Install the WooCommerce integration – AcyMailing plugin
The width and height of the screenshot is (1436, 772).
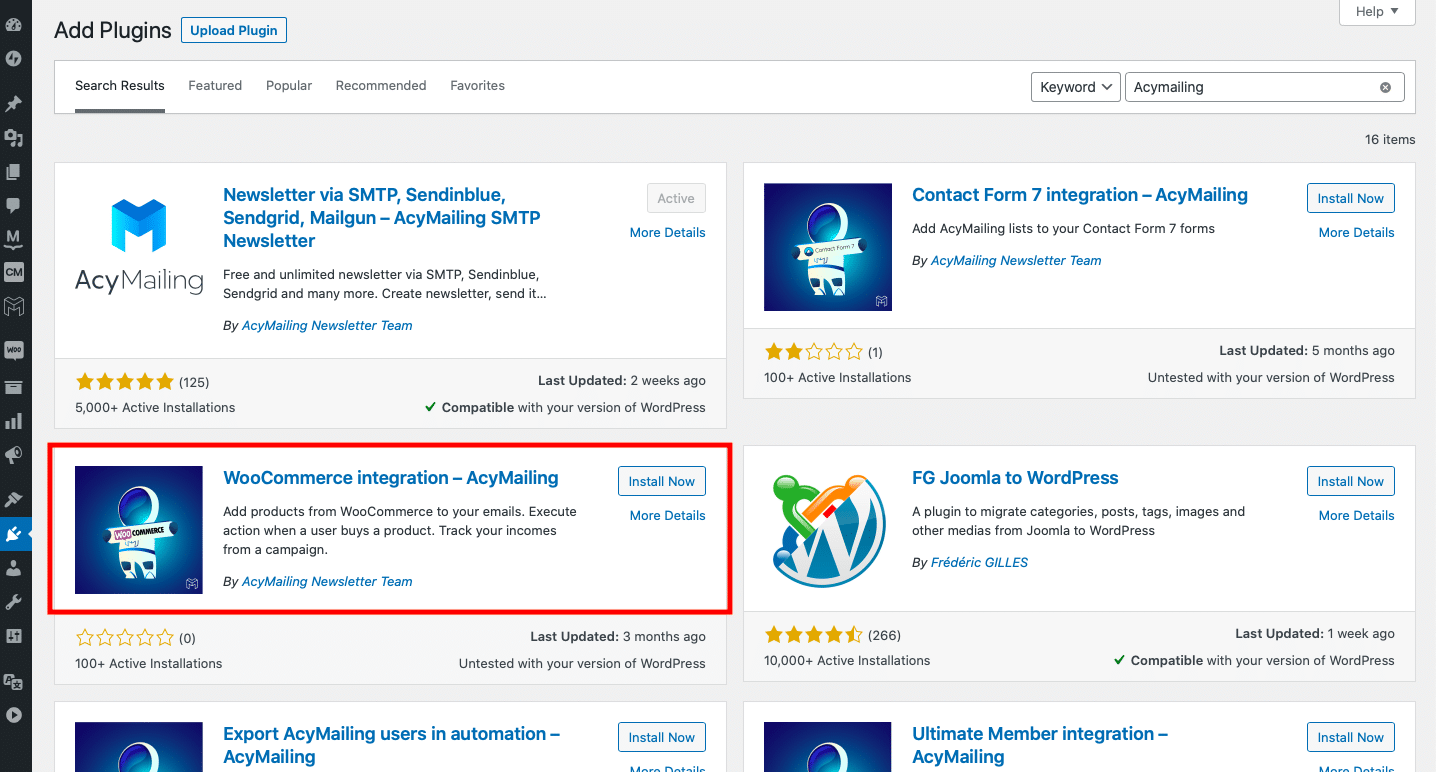point(662,481)
